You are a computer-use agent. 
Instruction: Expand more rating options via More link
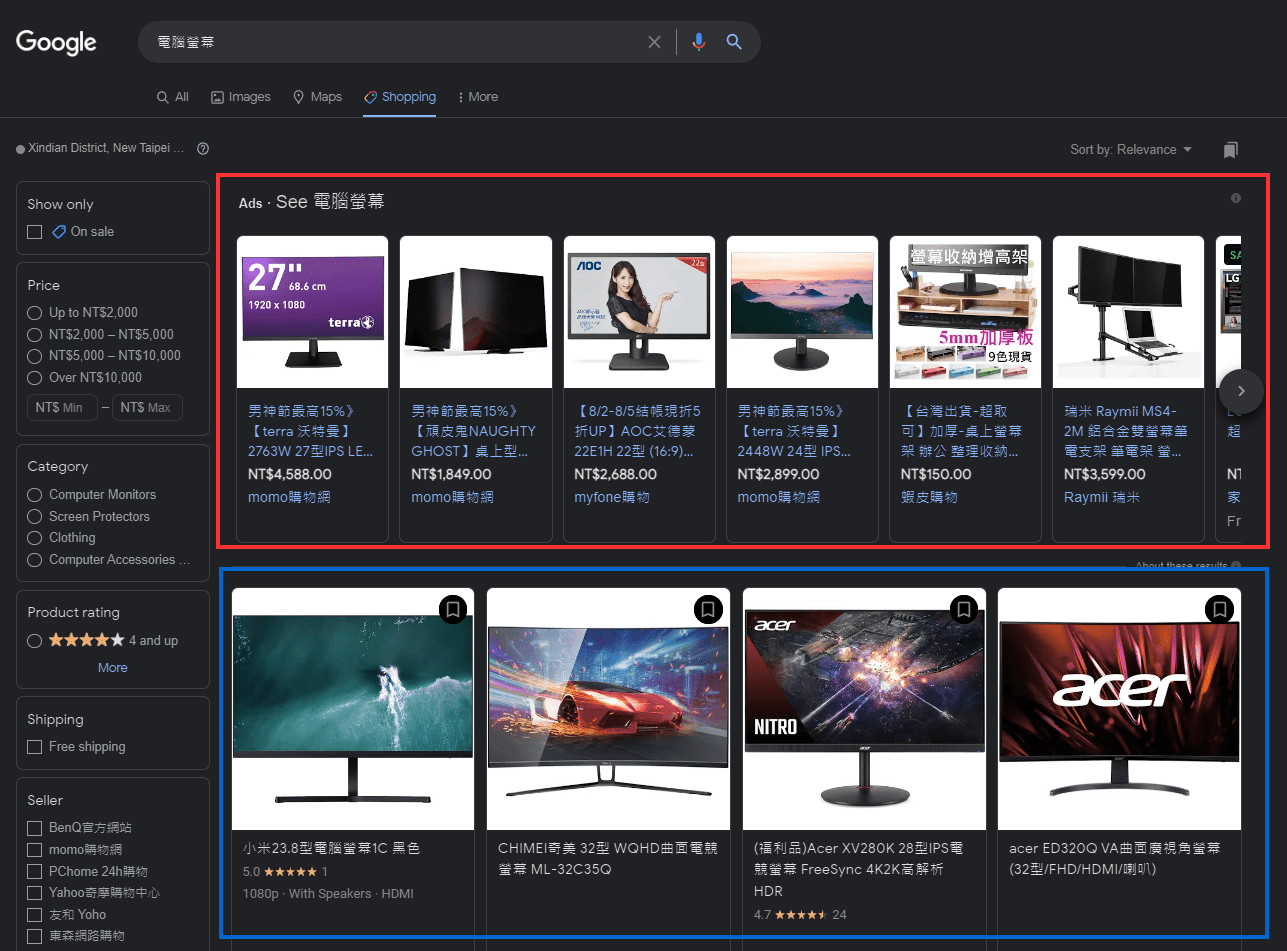112,667
